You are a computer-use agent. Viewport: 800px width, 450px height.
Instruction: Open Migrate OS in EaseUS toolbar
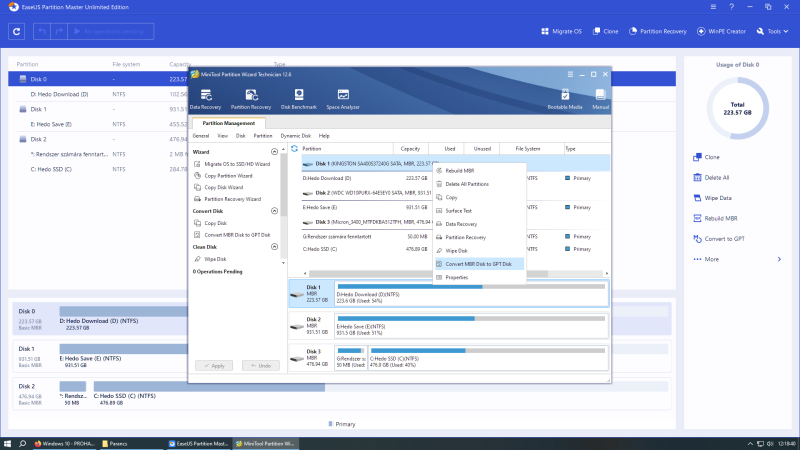[561, 32]
